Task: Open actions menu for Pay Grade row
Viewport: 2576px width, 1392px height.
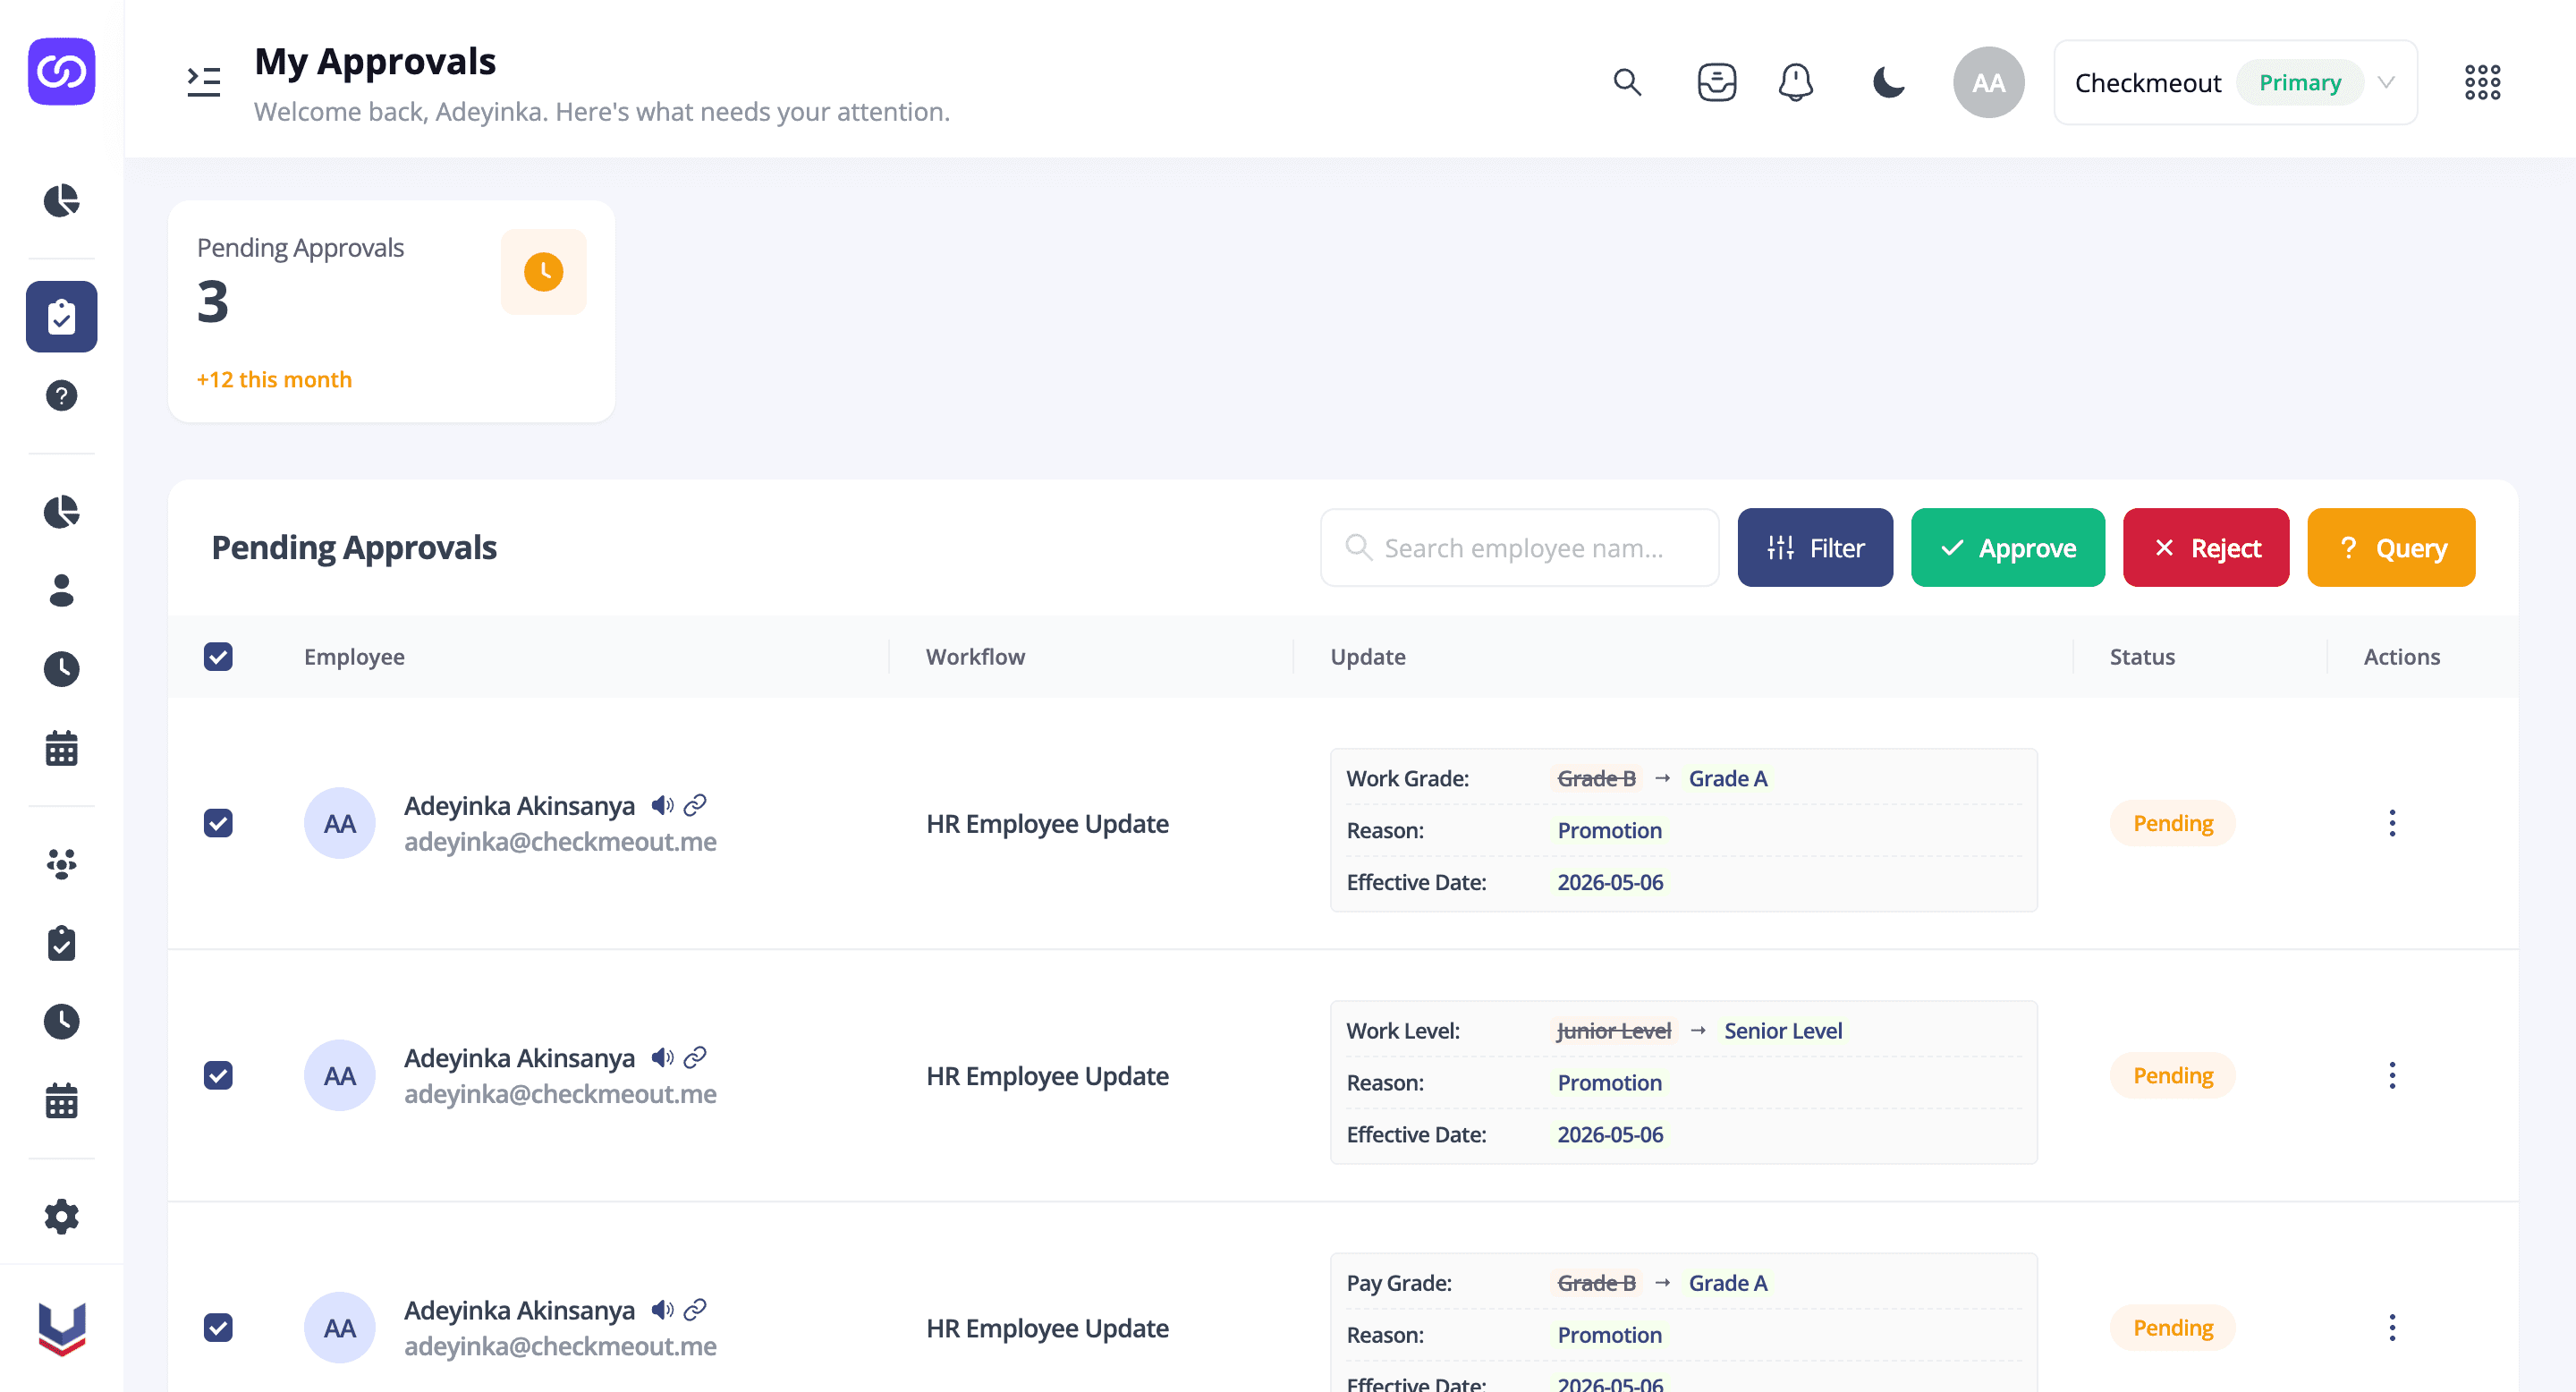Action: [x=2392, y=1327]
